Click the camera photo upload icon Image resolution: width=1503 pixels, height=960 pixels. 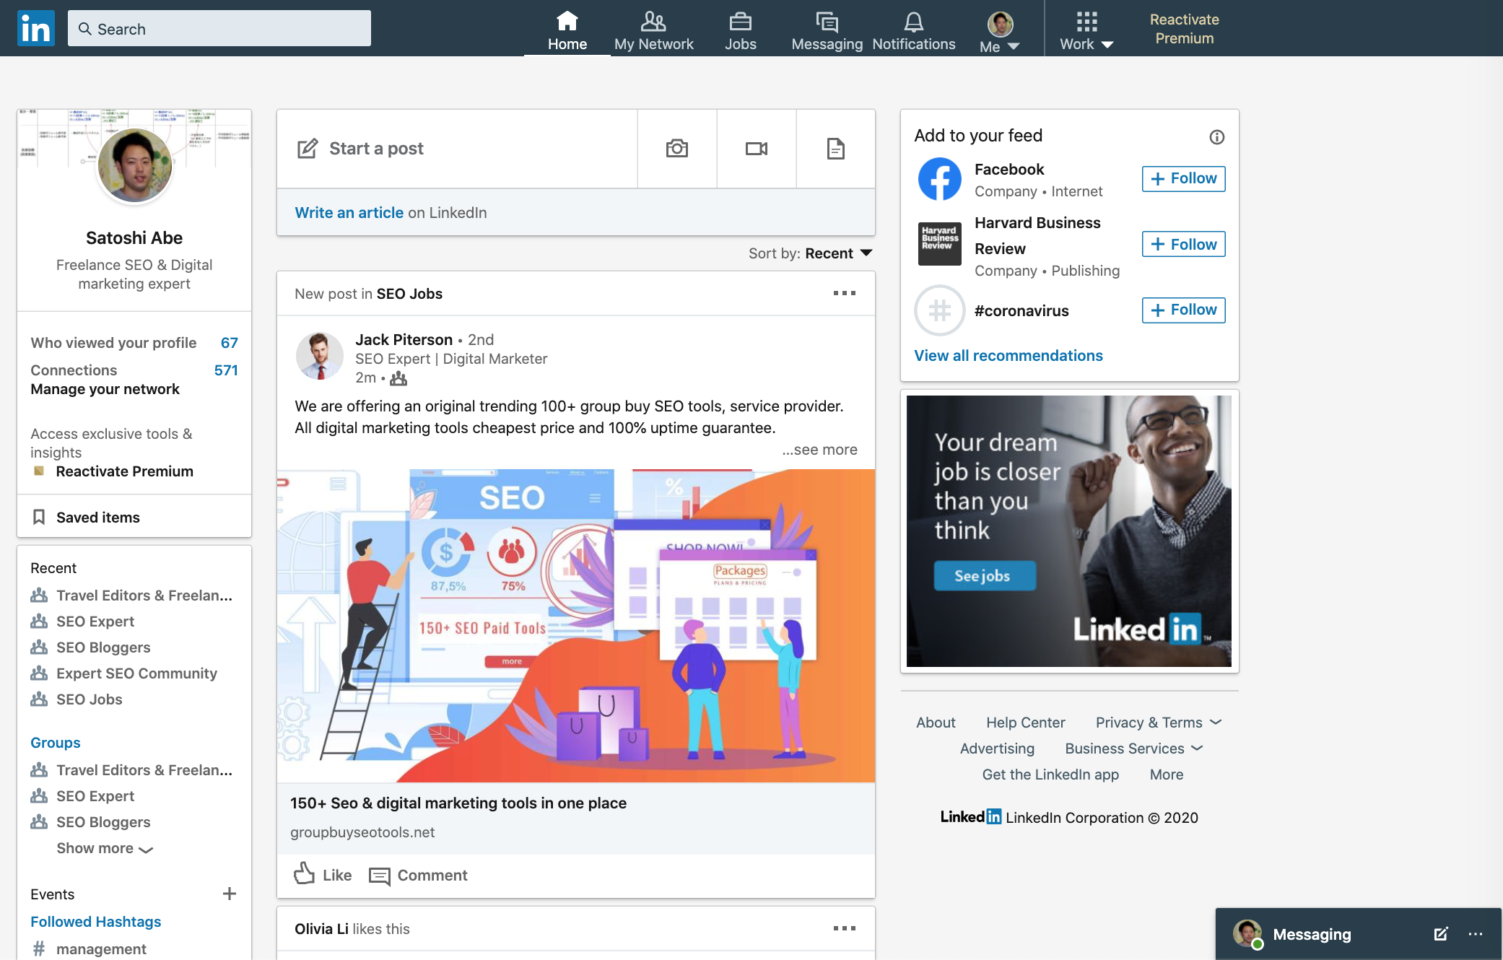[x=677, y=149]
